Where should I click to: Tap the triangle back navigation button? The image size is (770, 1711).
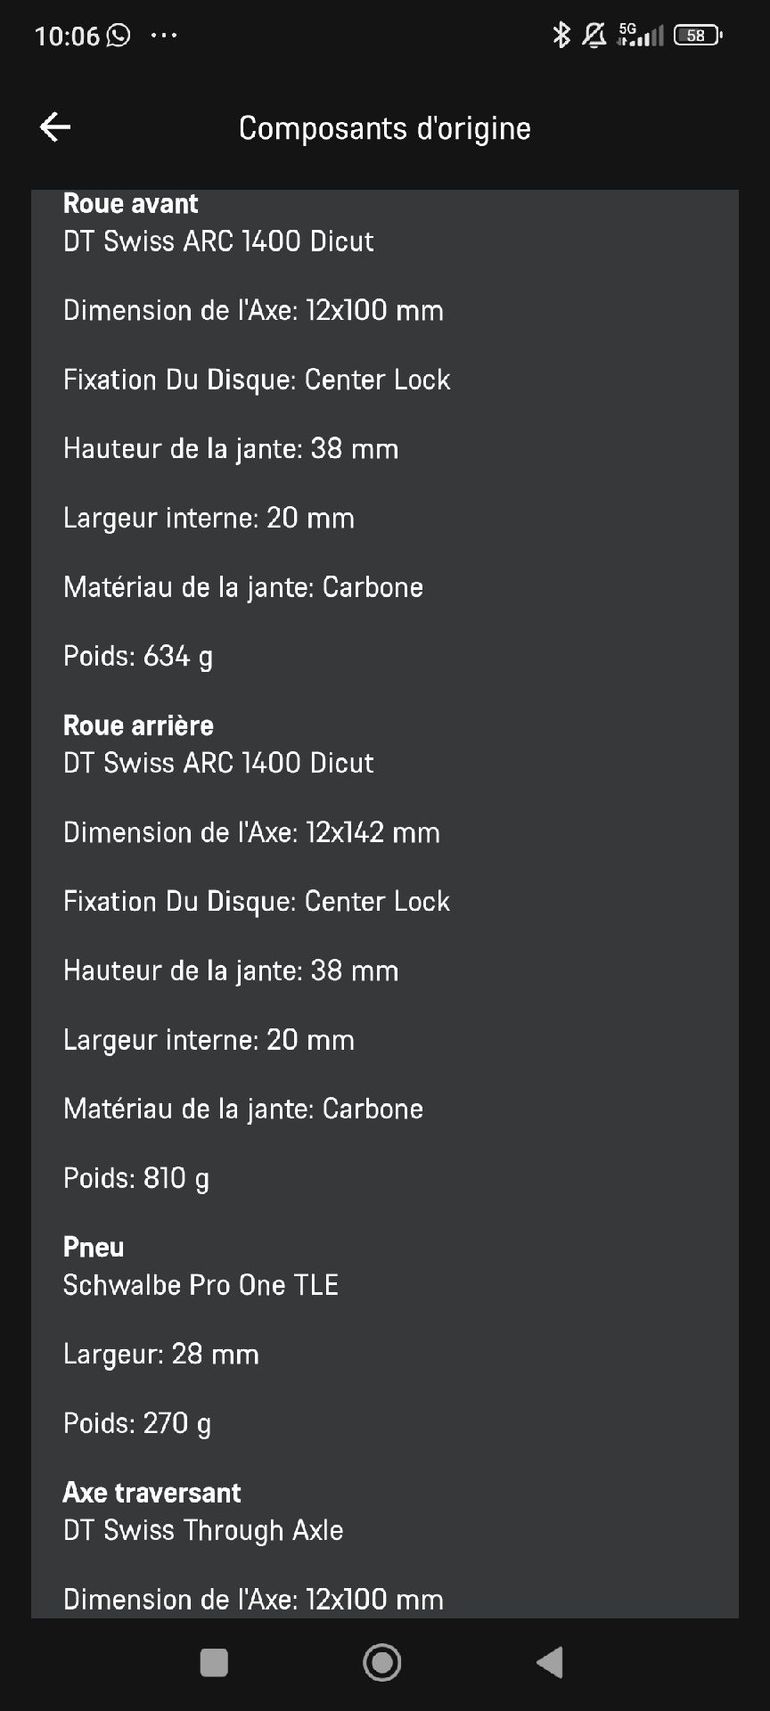(x=550, y=1662)
